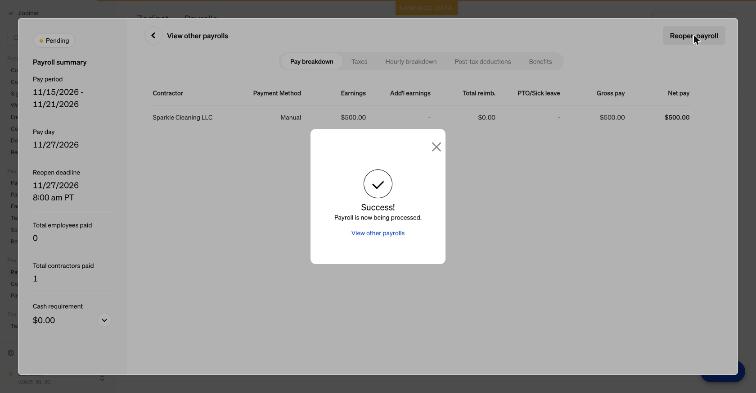The image size is (756, 393).
Task: Click the Reopen payroll button
Action: 693,36
